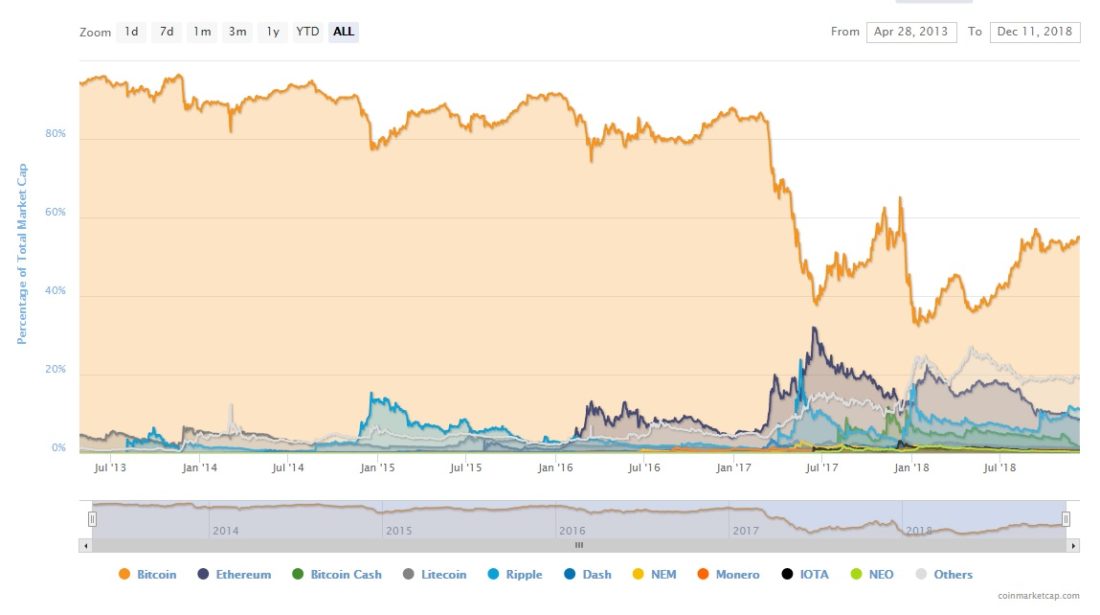1100x615 pixels.
Task: Hide the Ethereum series in legend
Action: coord(234,575)
